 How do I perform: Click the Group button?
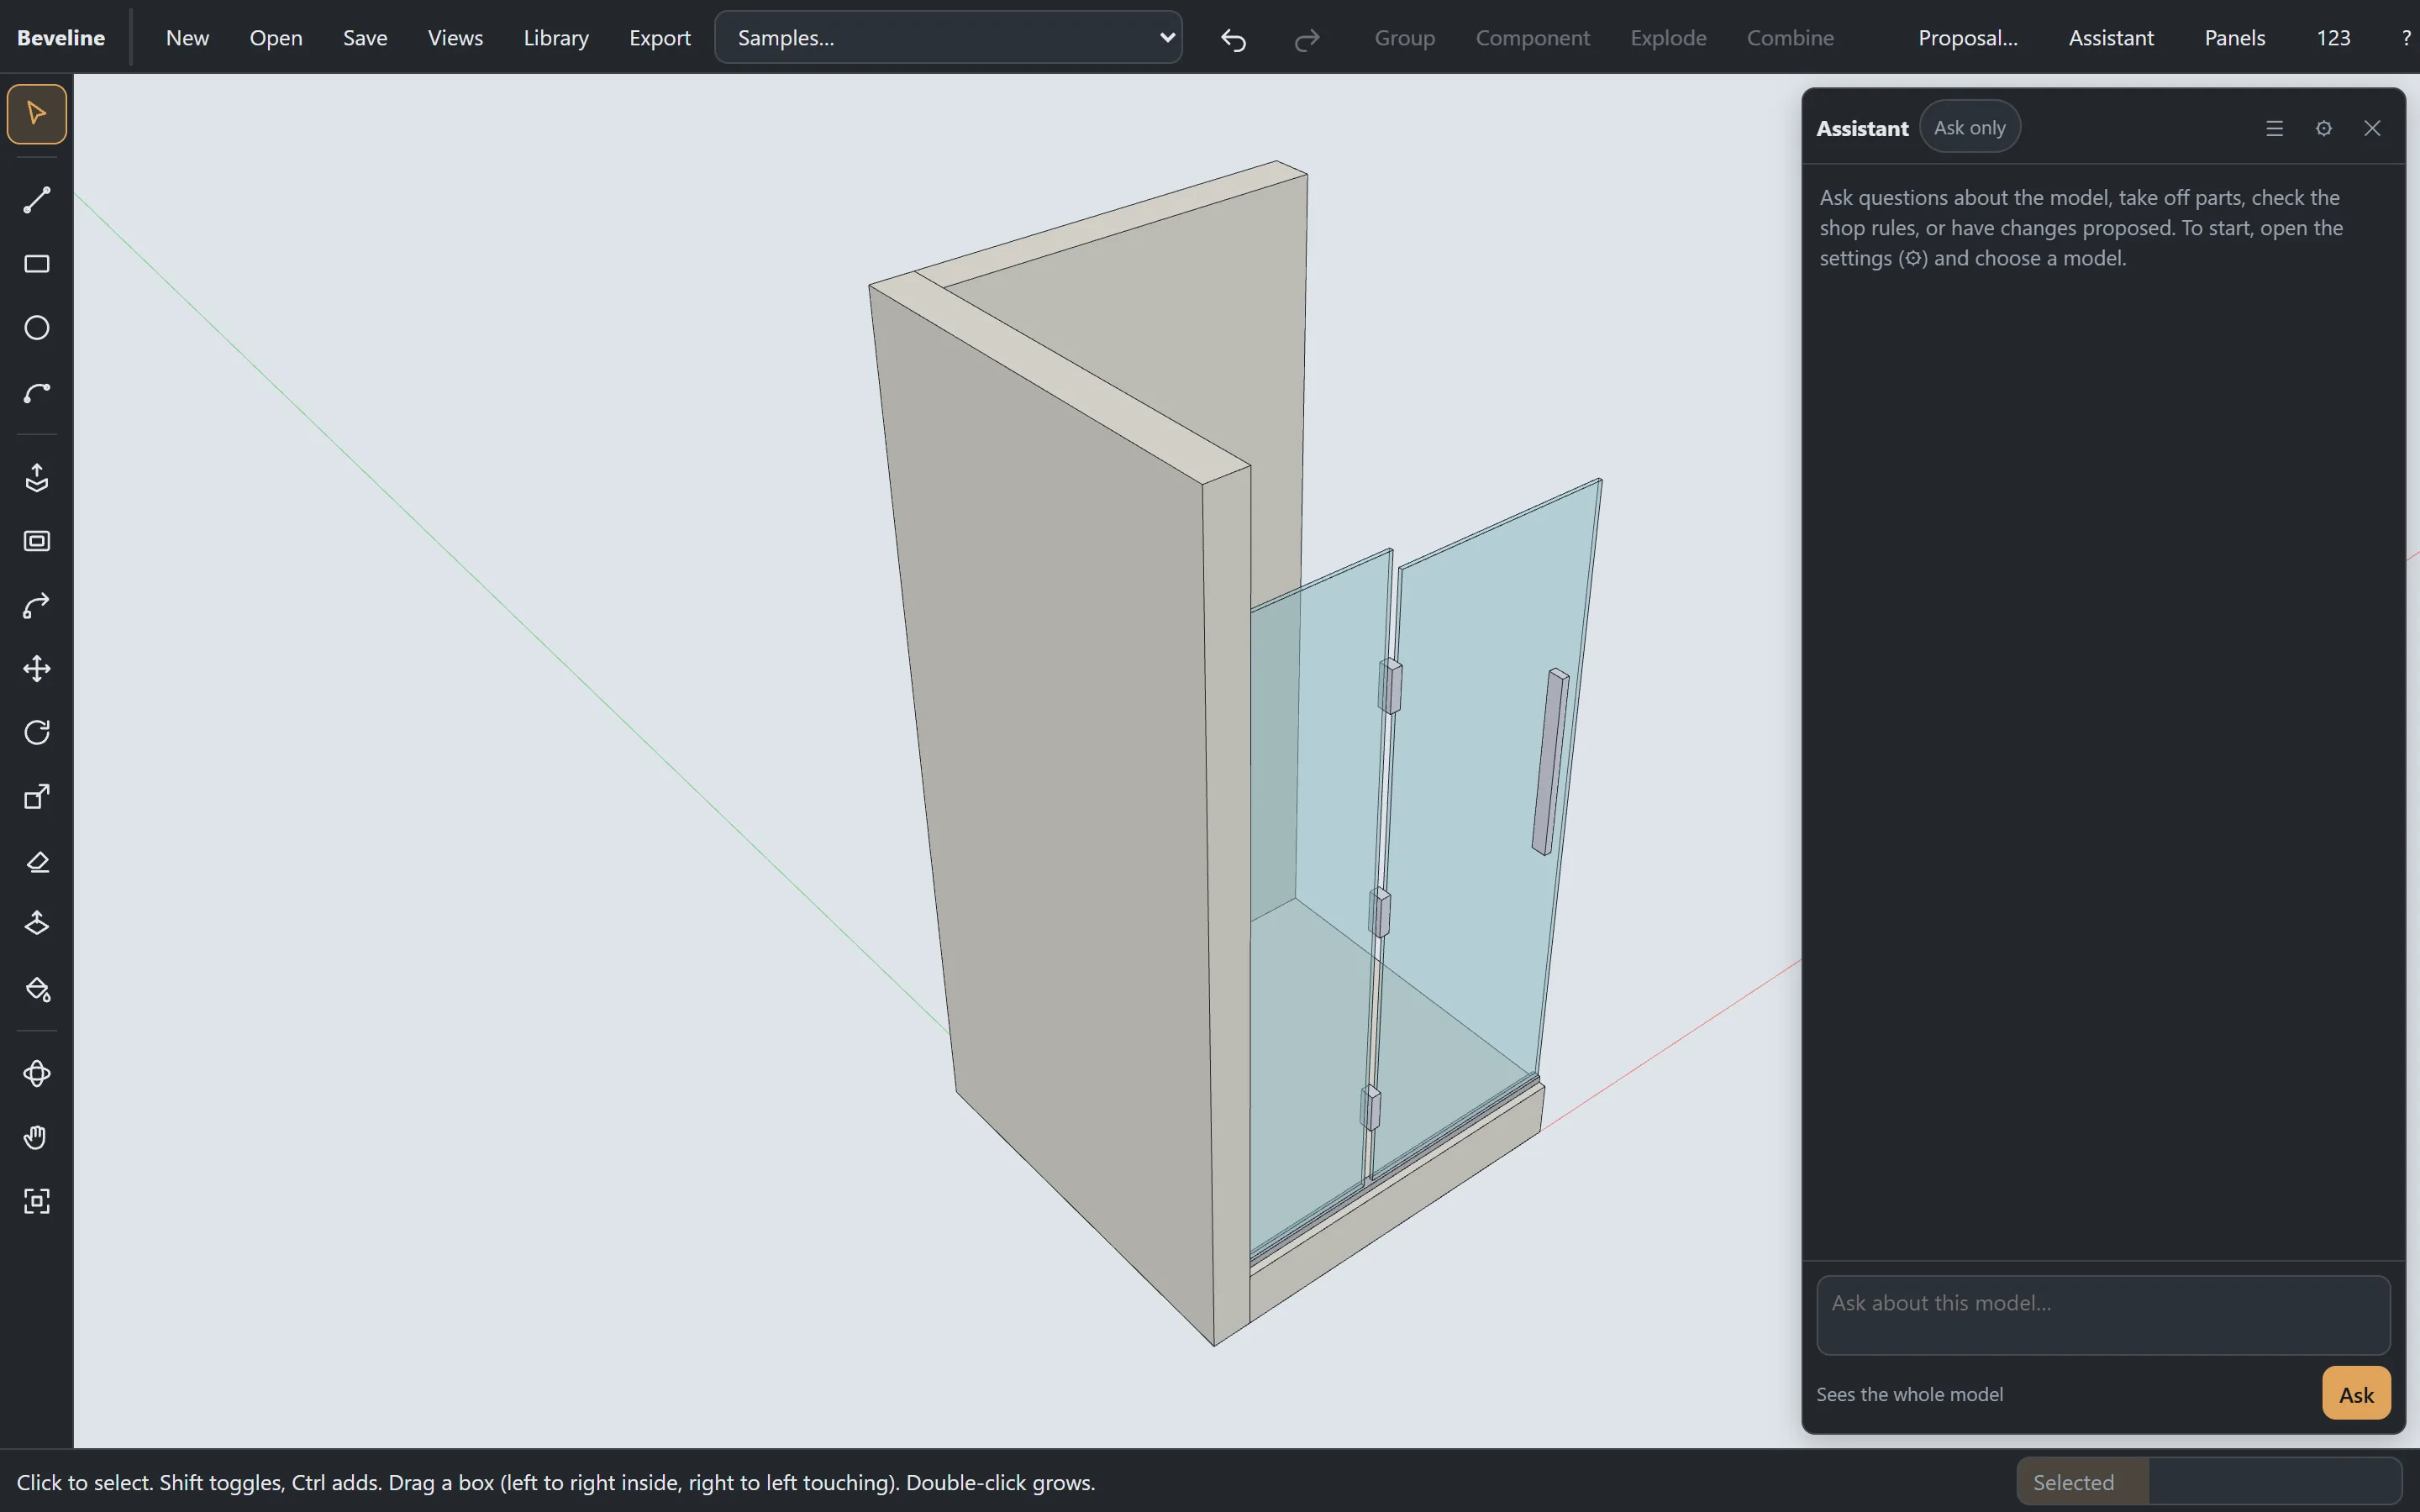click(1404, 38)
